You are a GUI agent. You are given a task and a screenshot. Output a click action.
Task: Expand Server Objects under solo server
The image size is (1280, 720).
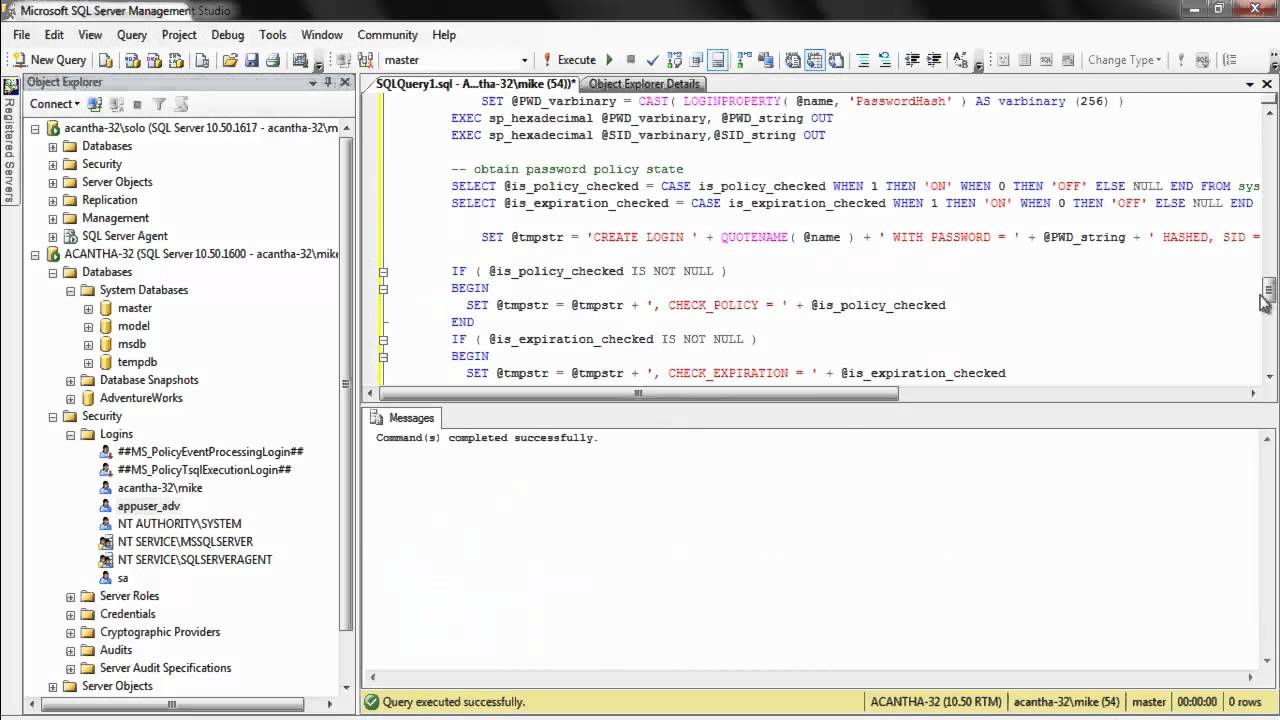tap(53, 182)
